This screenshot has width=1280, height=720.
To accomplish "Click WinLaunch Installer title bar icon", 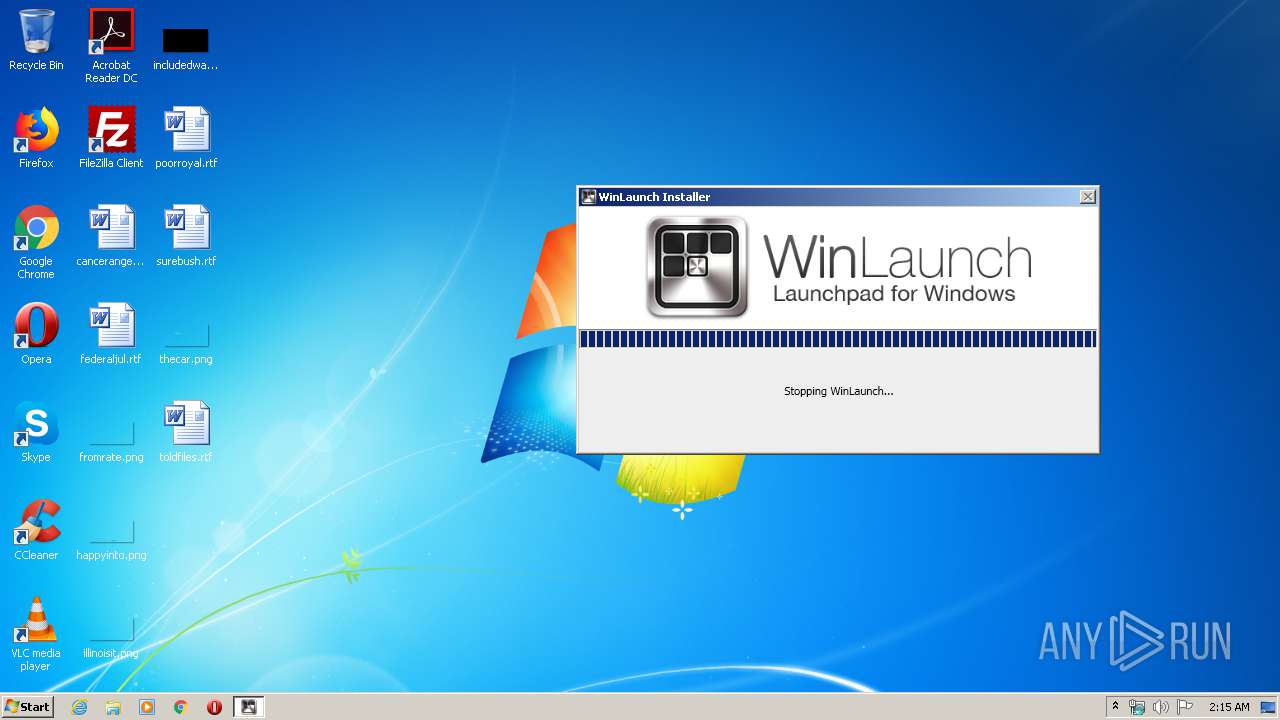I will pos(589,197).
